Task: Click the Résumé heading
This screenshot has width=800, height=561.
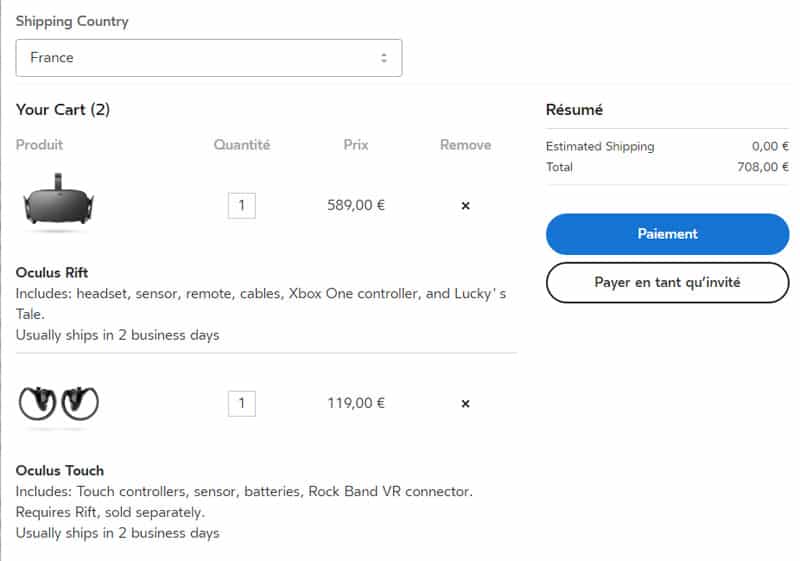Action: point(574,110)
